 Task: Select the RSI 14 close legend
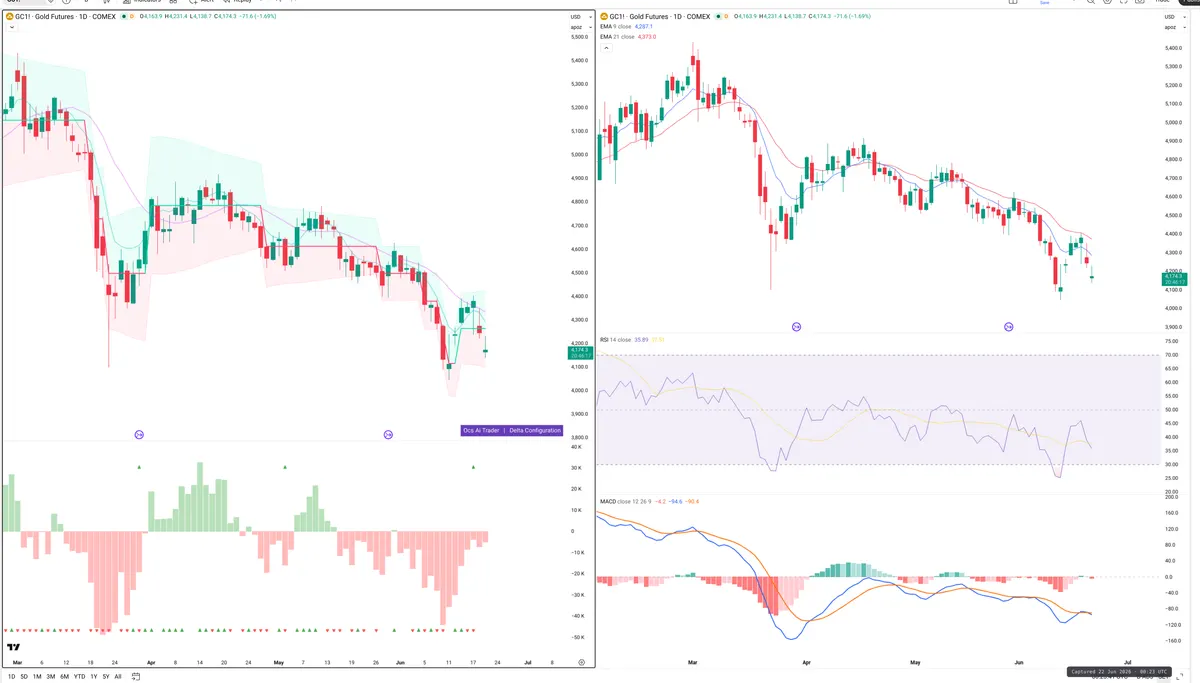pyautogui.click(x=615, y=340)
